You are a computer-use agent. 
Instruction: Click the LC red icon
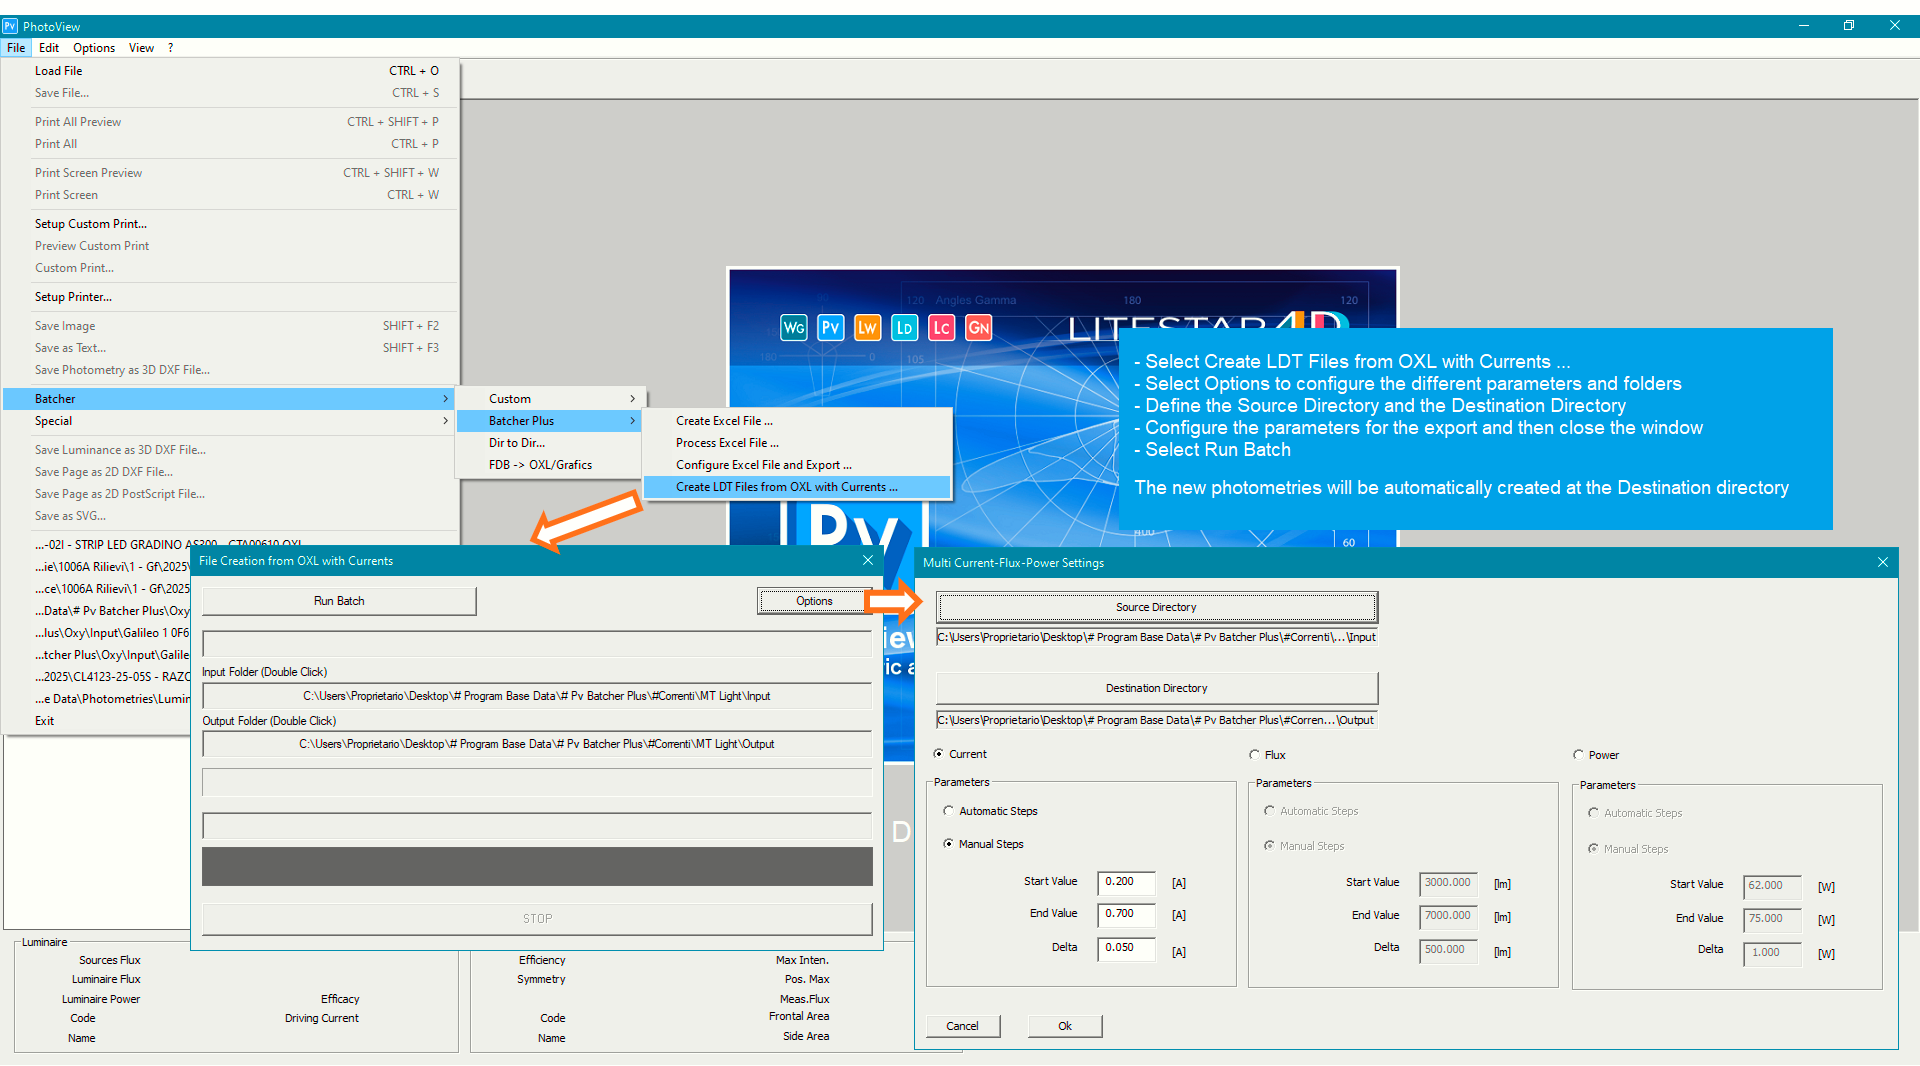coord(941,328)
